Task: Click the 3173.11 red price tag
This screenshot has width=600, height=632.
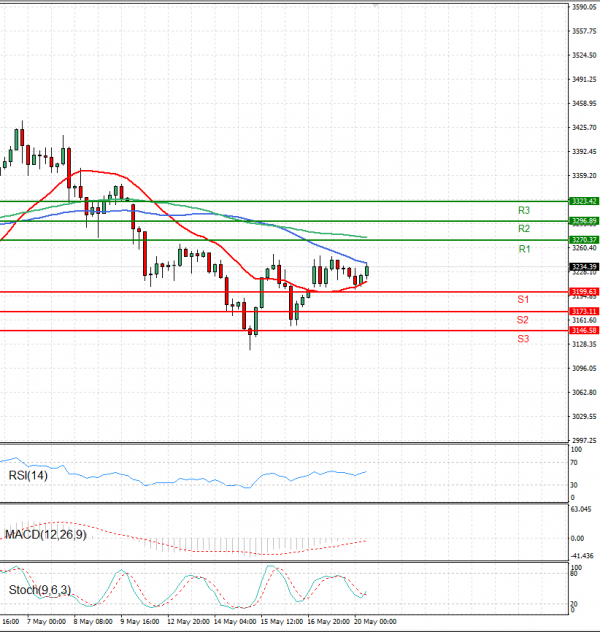Action: click(x=582, y=312)
